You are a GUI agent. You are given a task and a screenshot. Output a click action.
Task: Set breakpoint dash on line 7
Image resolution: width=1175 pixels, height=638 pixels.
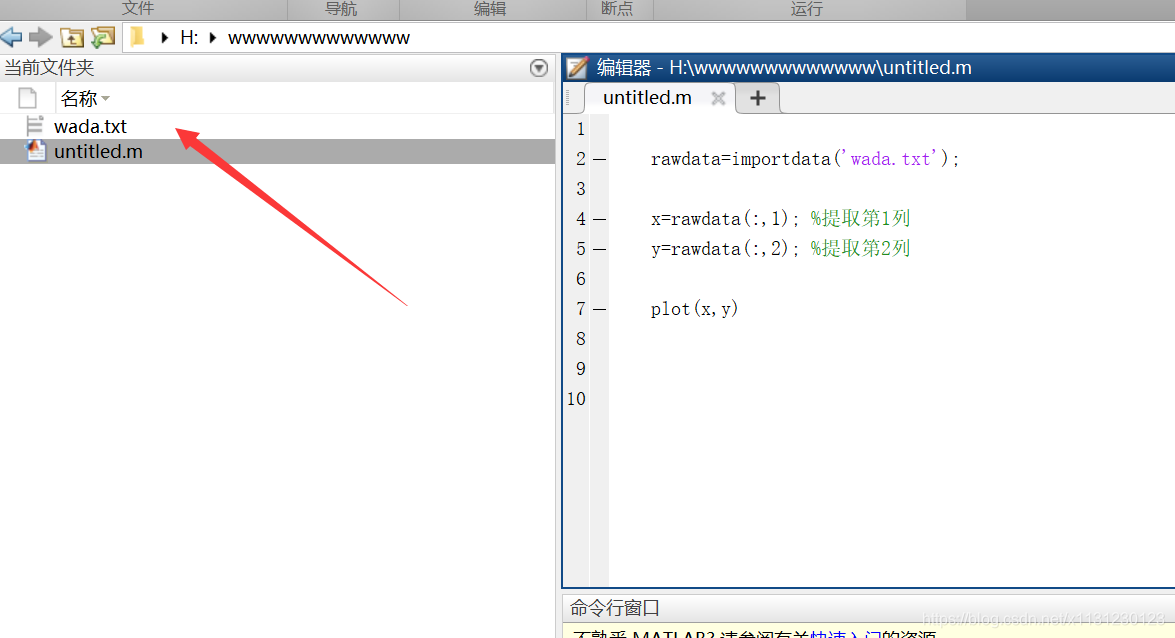pos(599,309)
